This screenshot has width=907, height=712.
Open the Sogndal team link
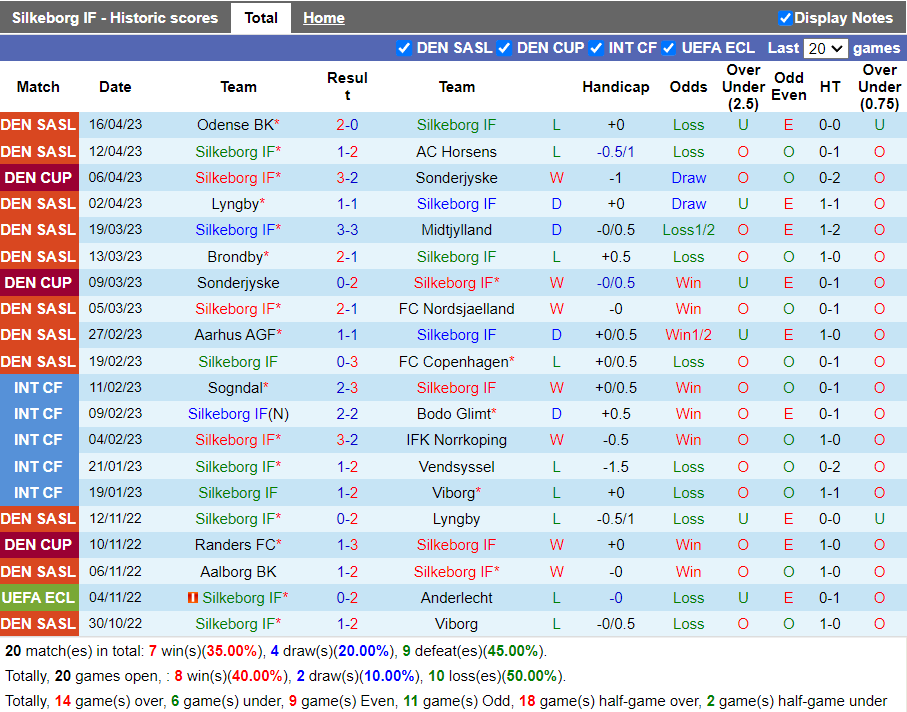[x=235, y=388]
